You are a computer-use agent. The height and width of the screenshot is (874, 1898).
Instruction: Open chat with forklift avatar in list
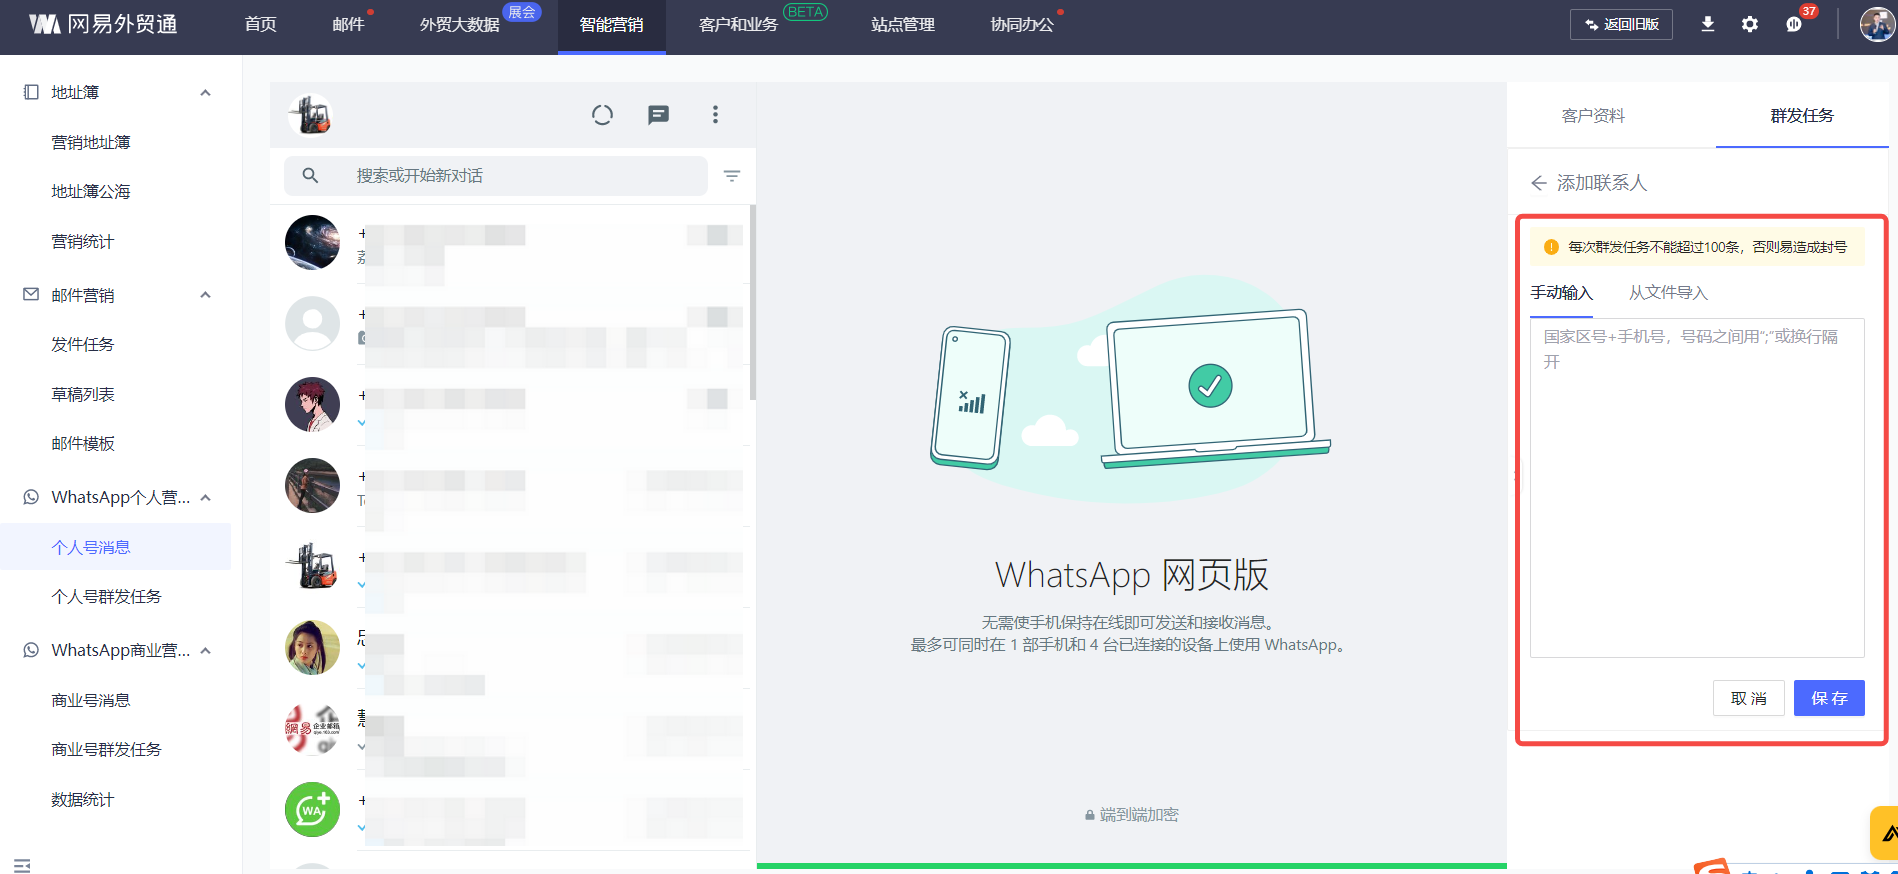(x=312, y=566)
